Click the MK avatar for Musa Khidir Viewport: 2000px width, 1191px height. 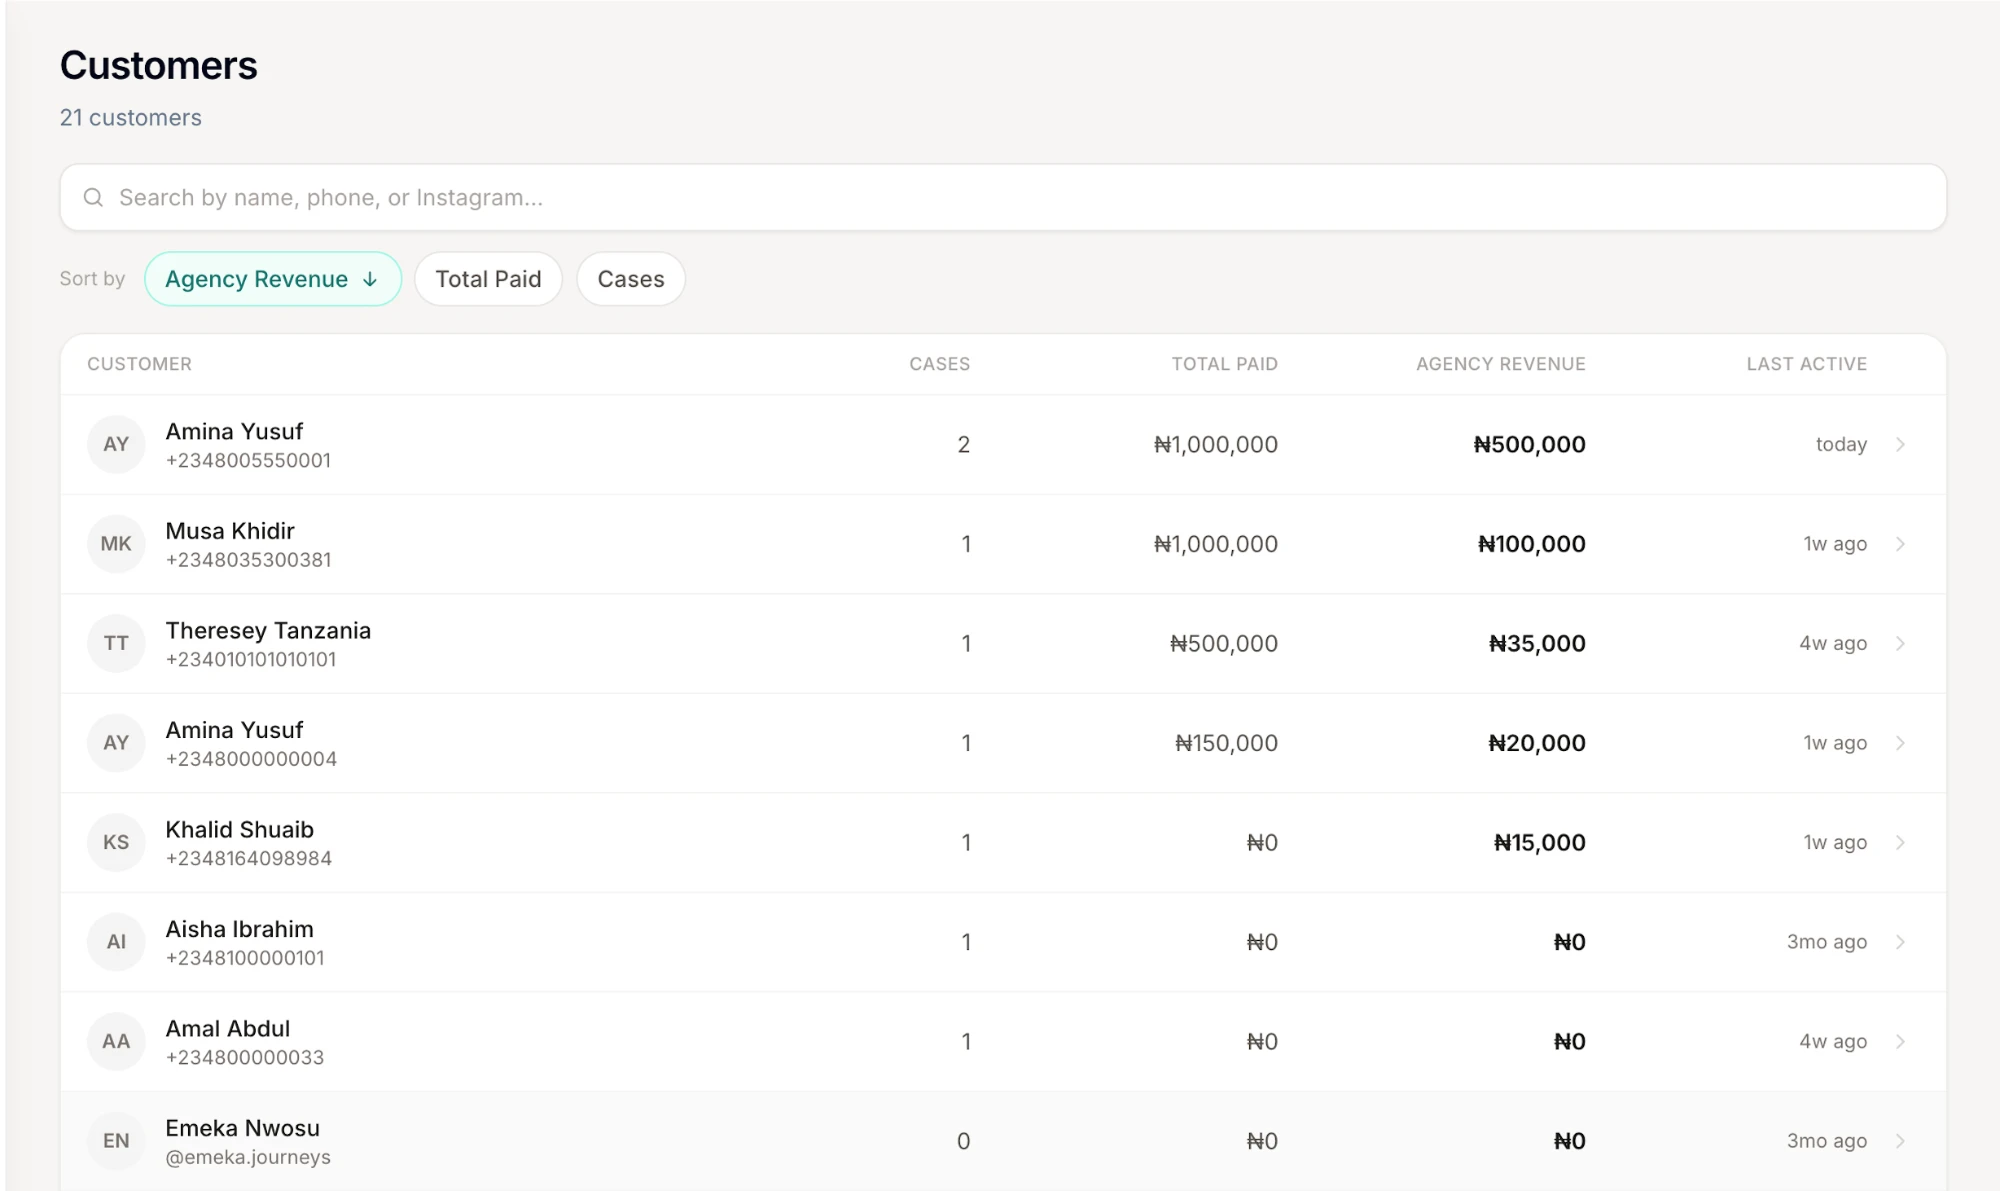coord(116,544)
